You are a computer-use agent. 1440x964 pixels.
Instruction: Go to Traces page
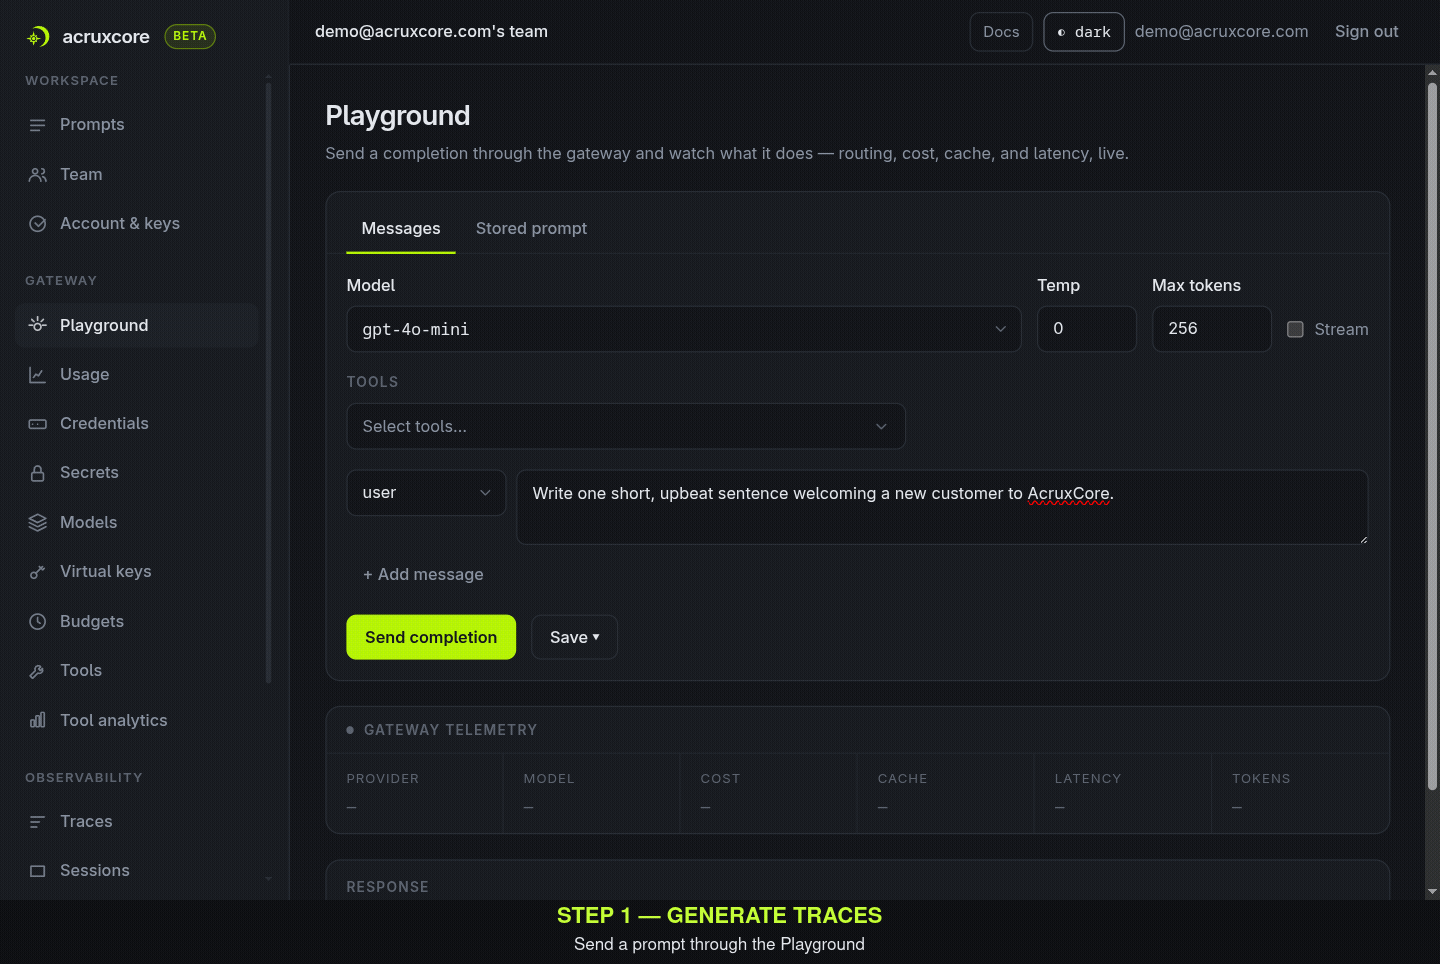click(137, 822)
